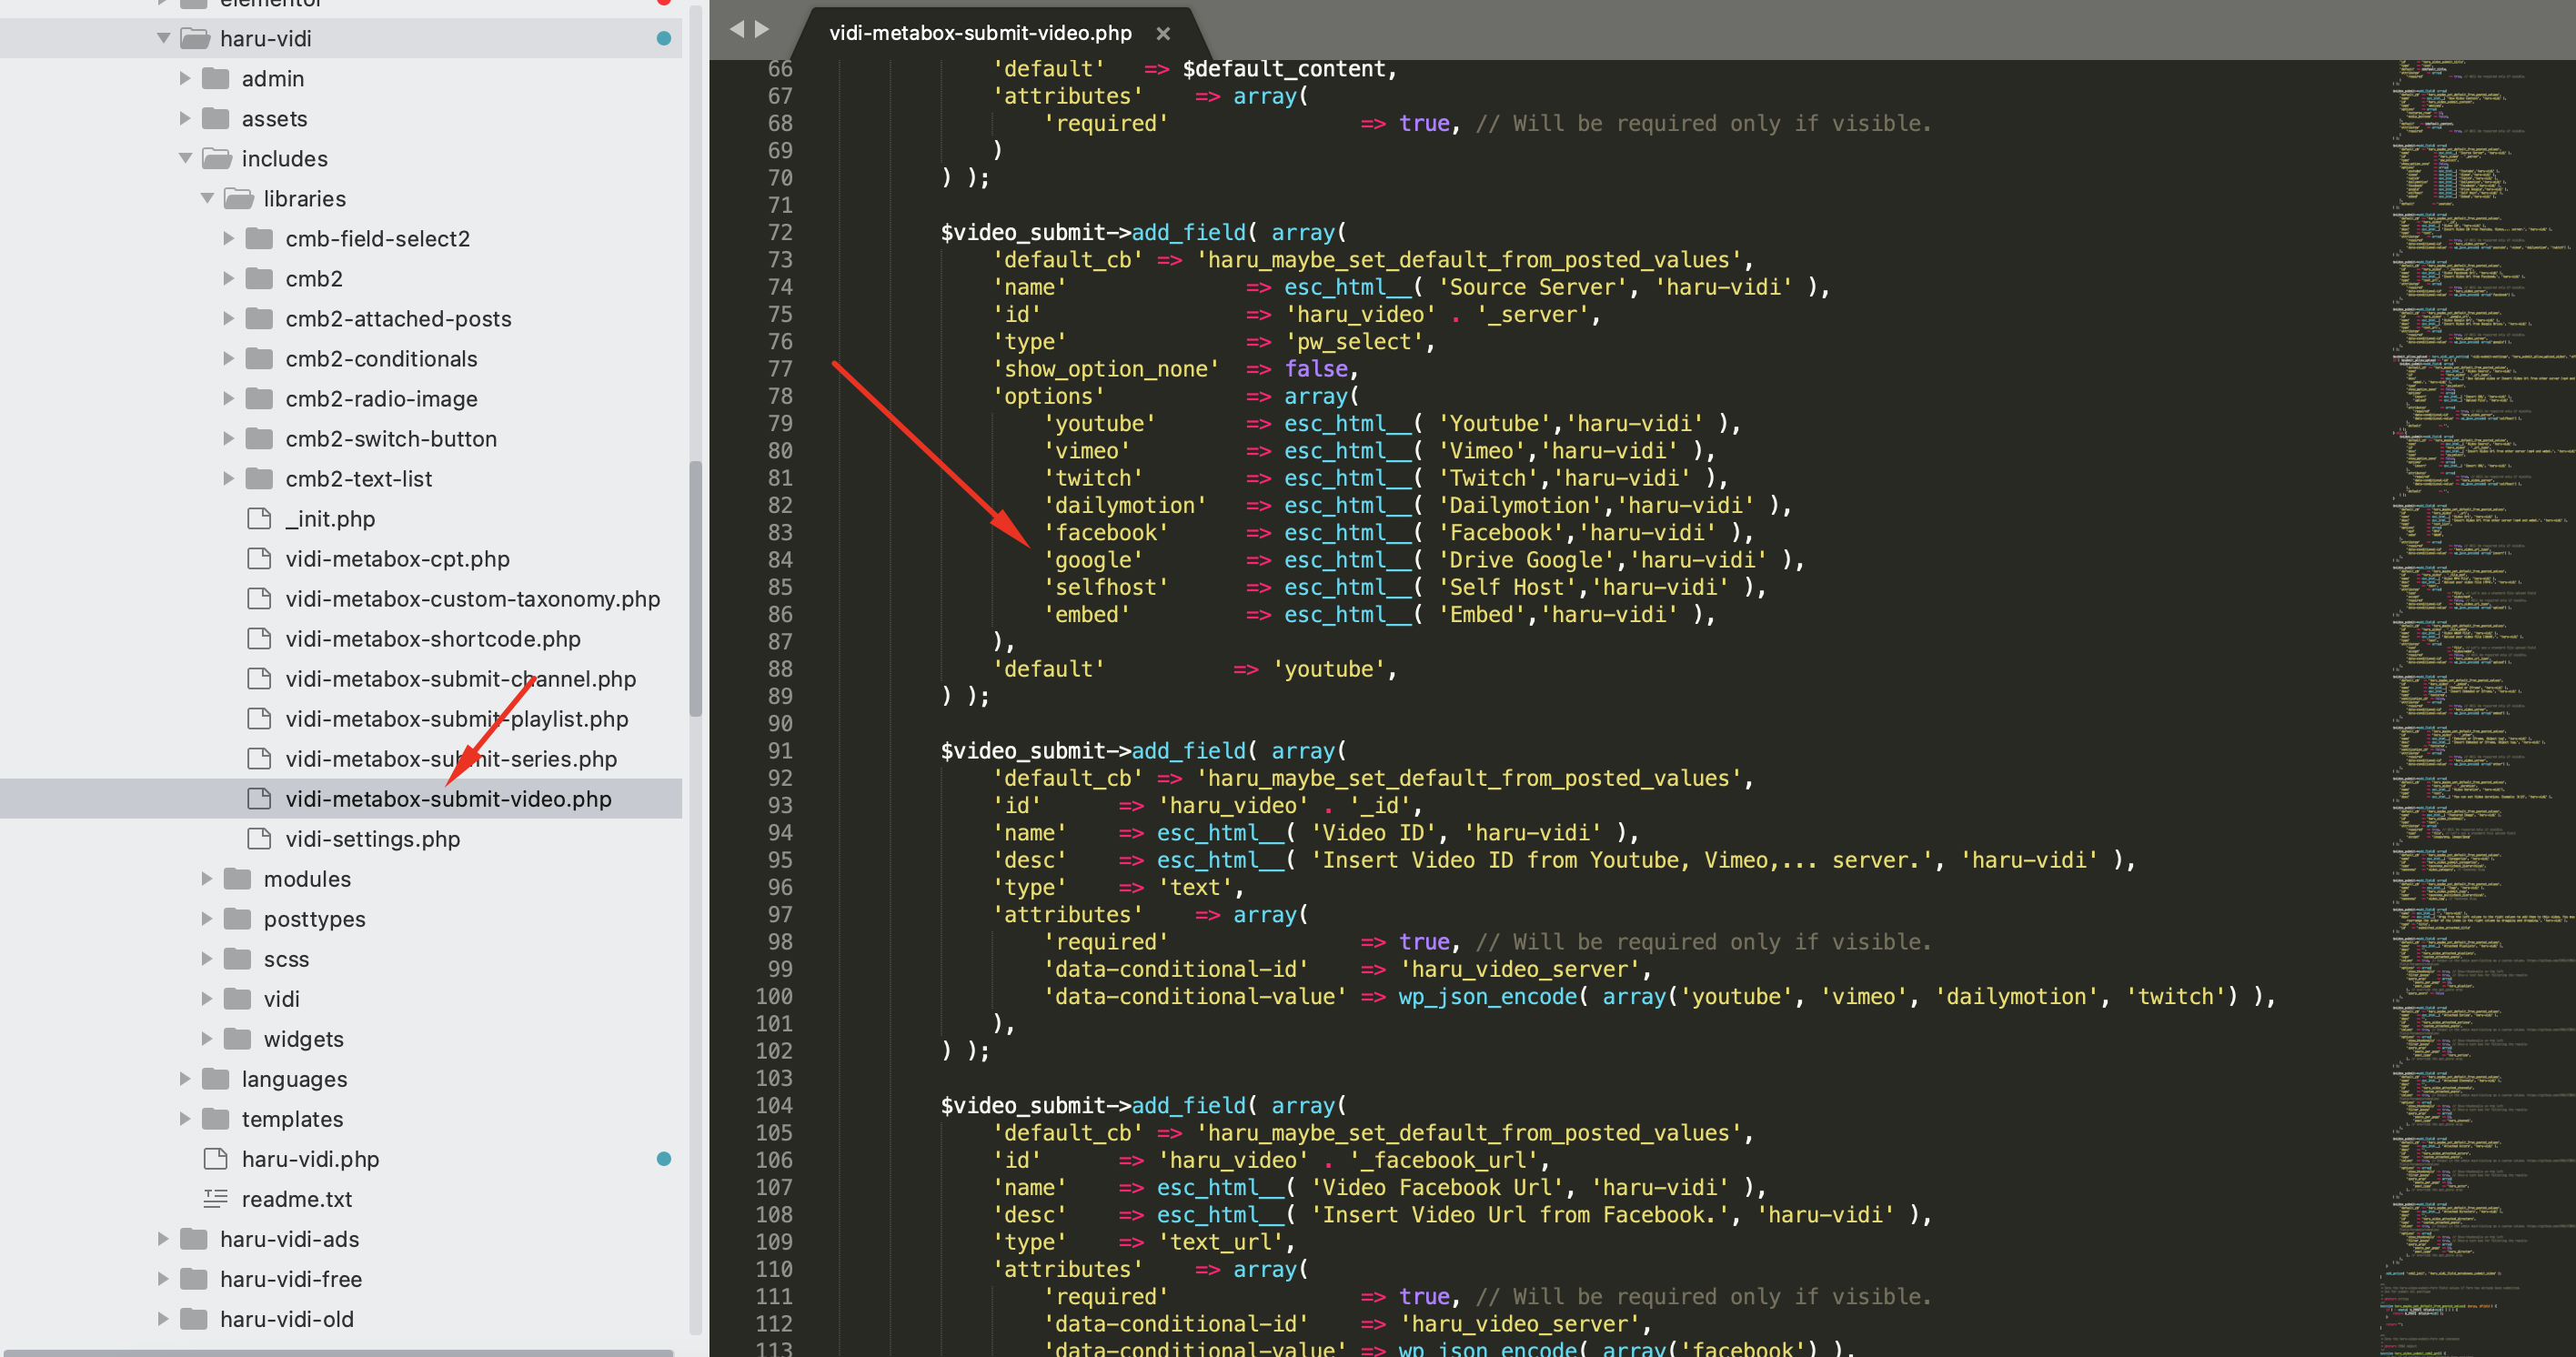Place cursor on 'google' option key

[x=1093, y=560]
